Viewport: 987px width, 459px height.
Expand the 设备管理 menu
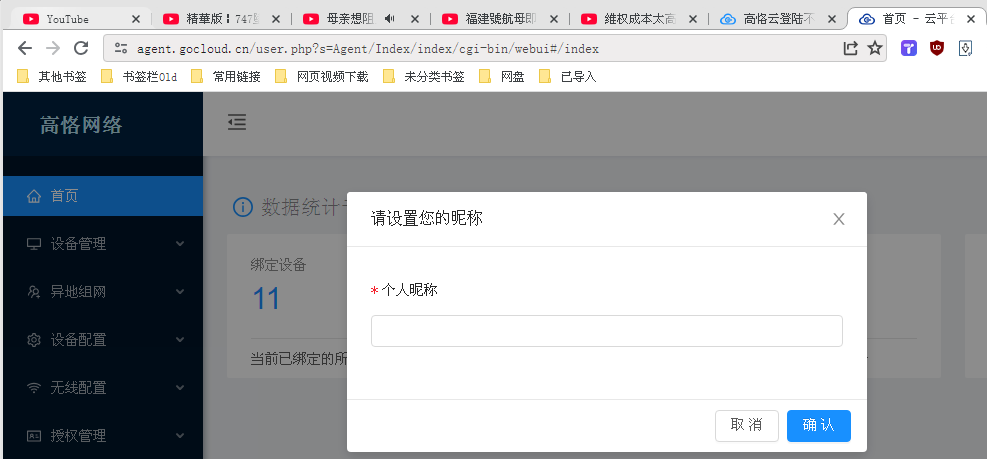pos(103,244)
